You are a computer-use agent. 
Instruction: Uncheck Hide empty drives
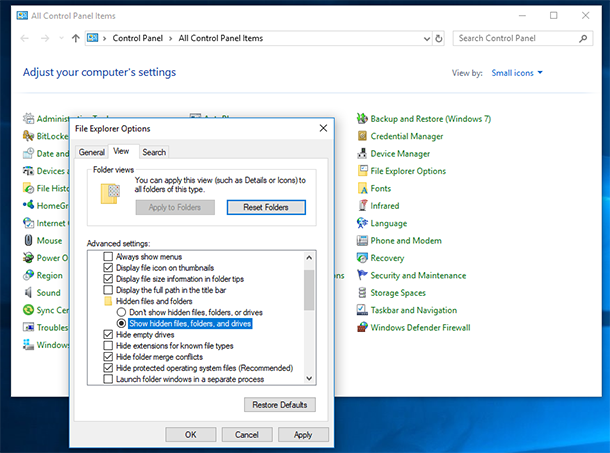coord(108,334)
